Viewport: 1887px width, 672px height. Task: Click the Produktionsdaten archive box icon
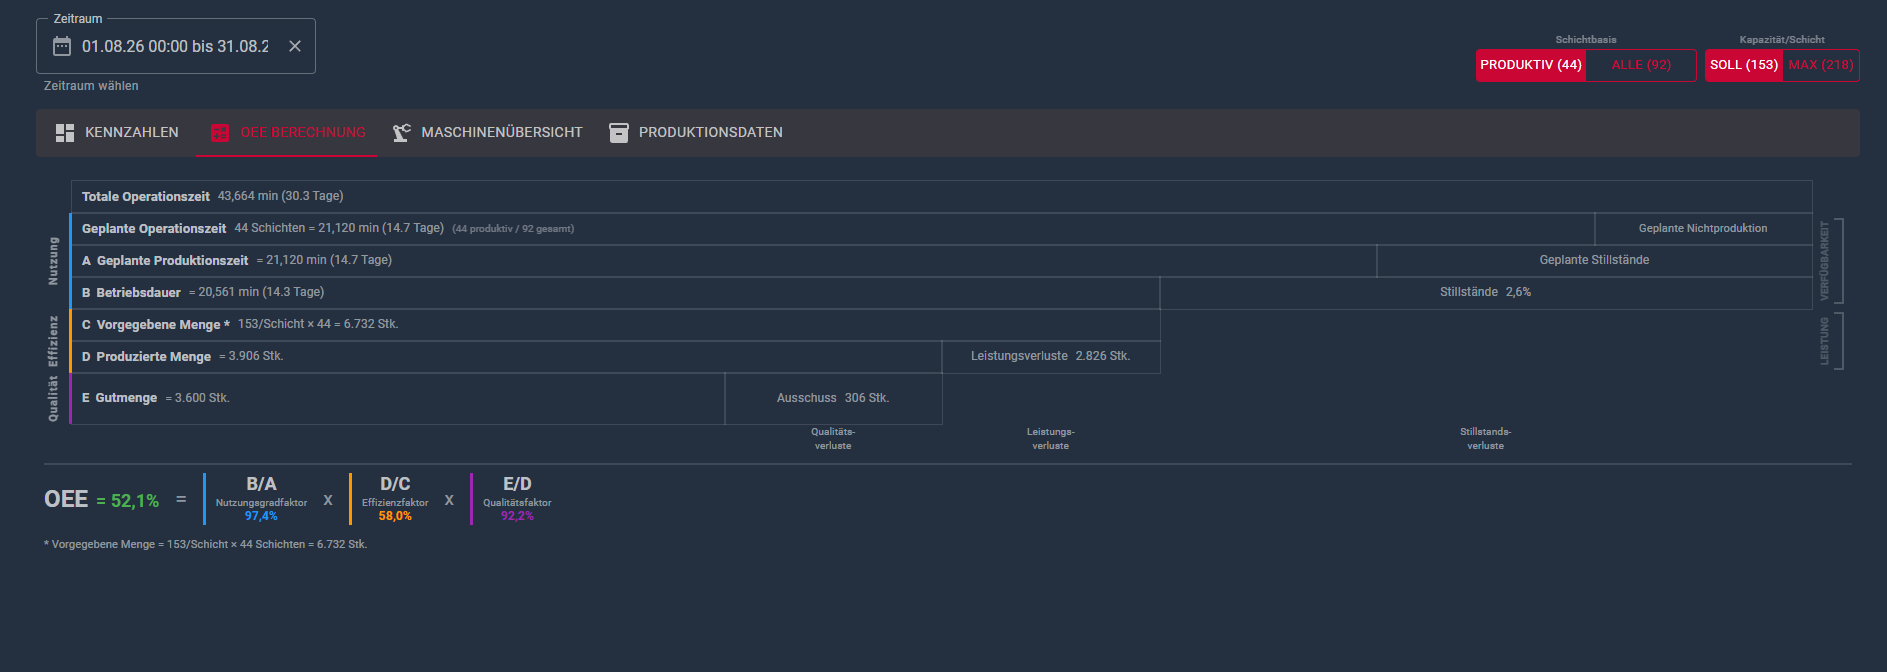pos(619,133)
